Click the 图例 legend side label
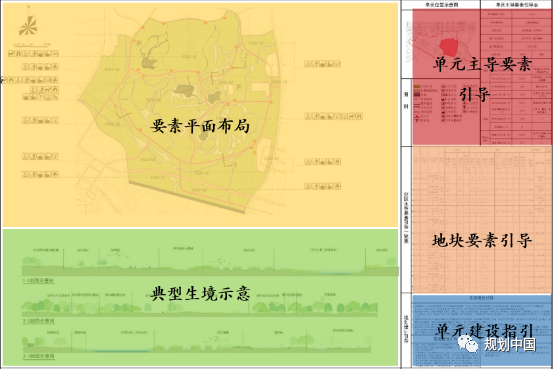Viewport: 554px width, 369px height. coord(406,100)
